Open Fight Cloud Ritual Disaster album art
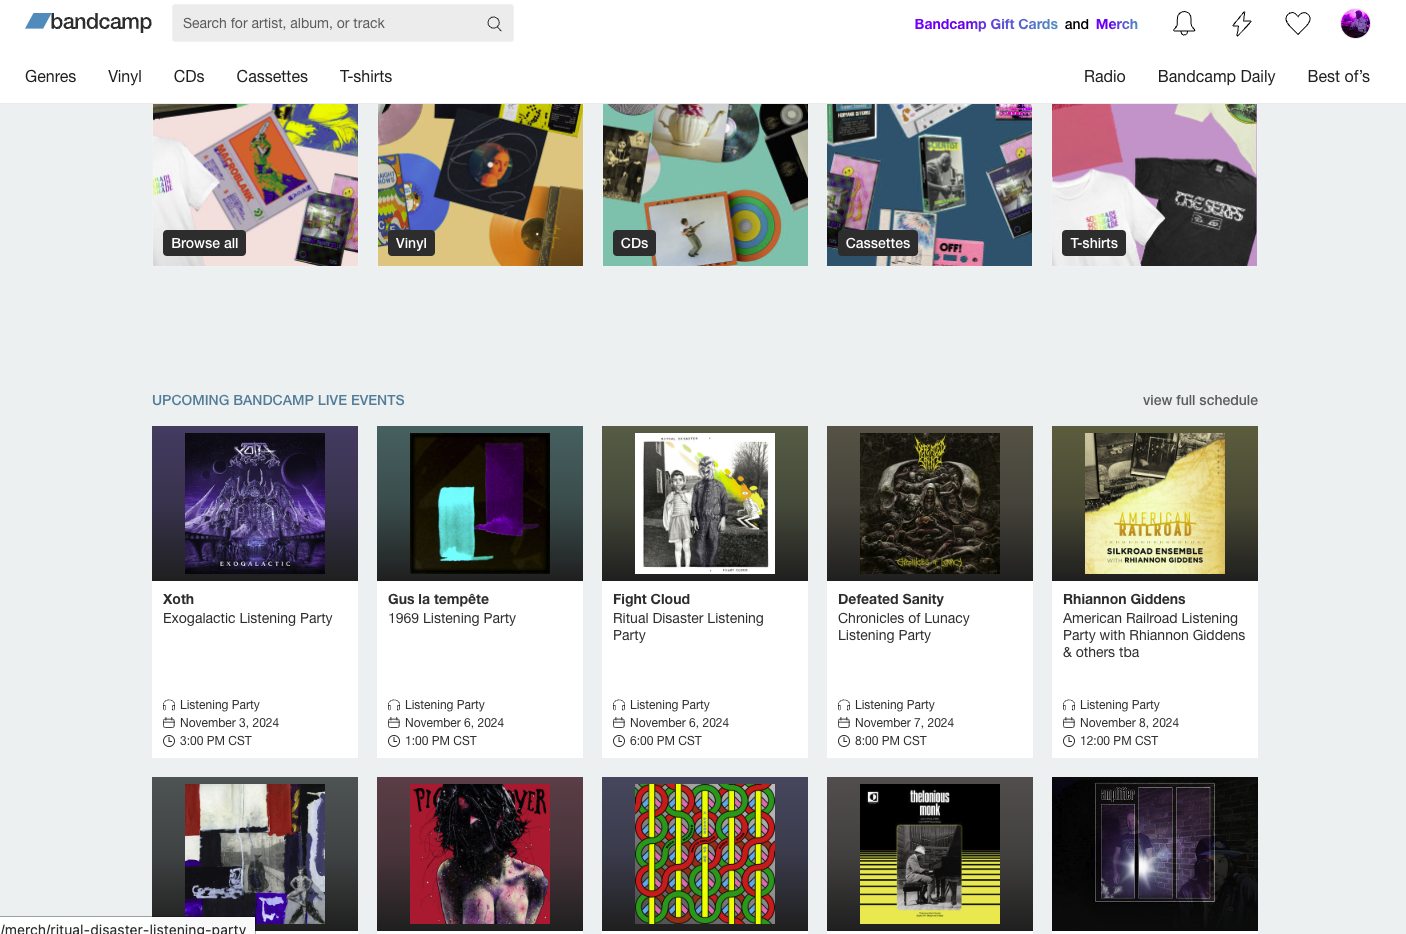 [x=705, y=503]
